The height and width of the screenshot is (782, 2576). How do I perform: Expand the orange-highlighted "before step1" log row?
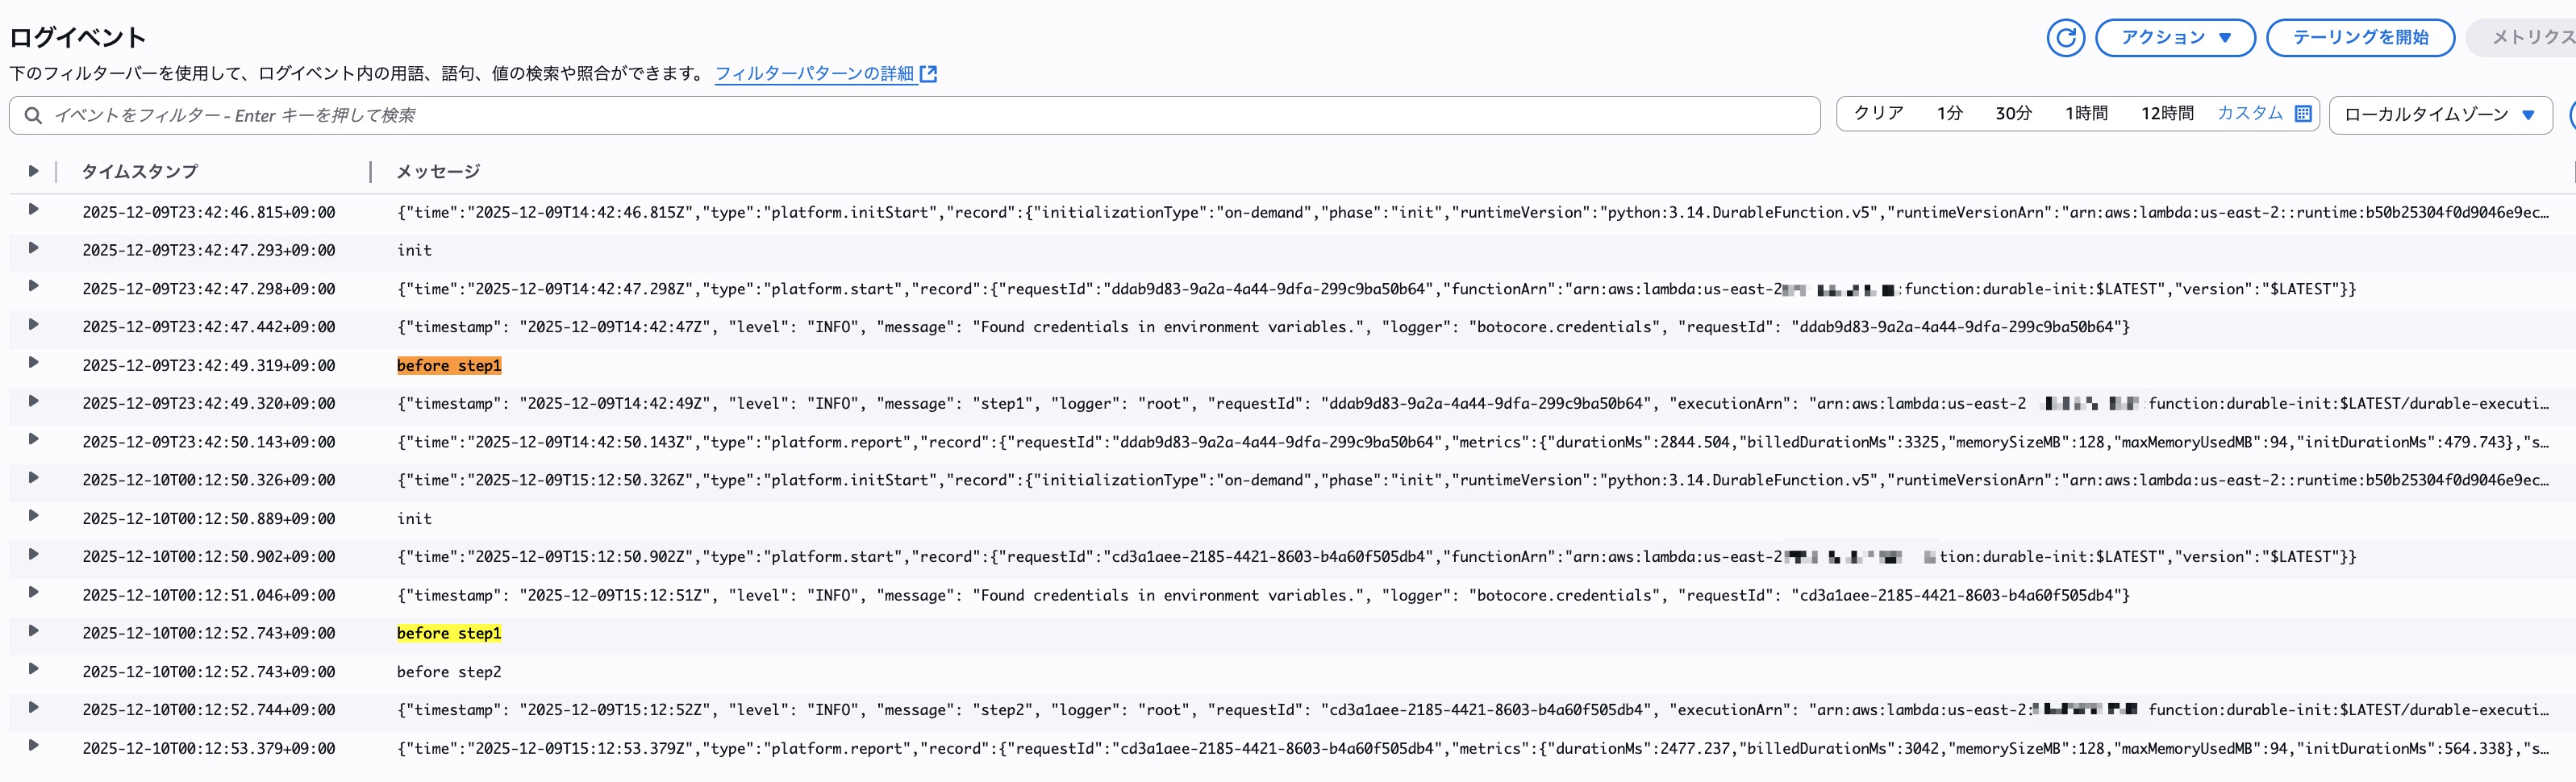(33, 363)
